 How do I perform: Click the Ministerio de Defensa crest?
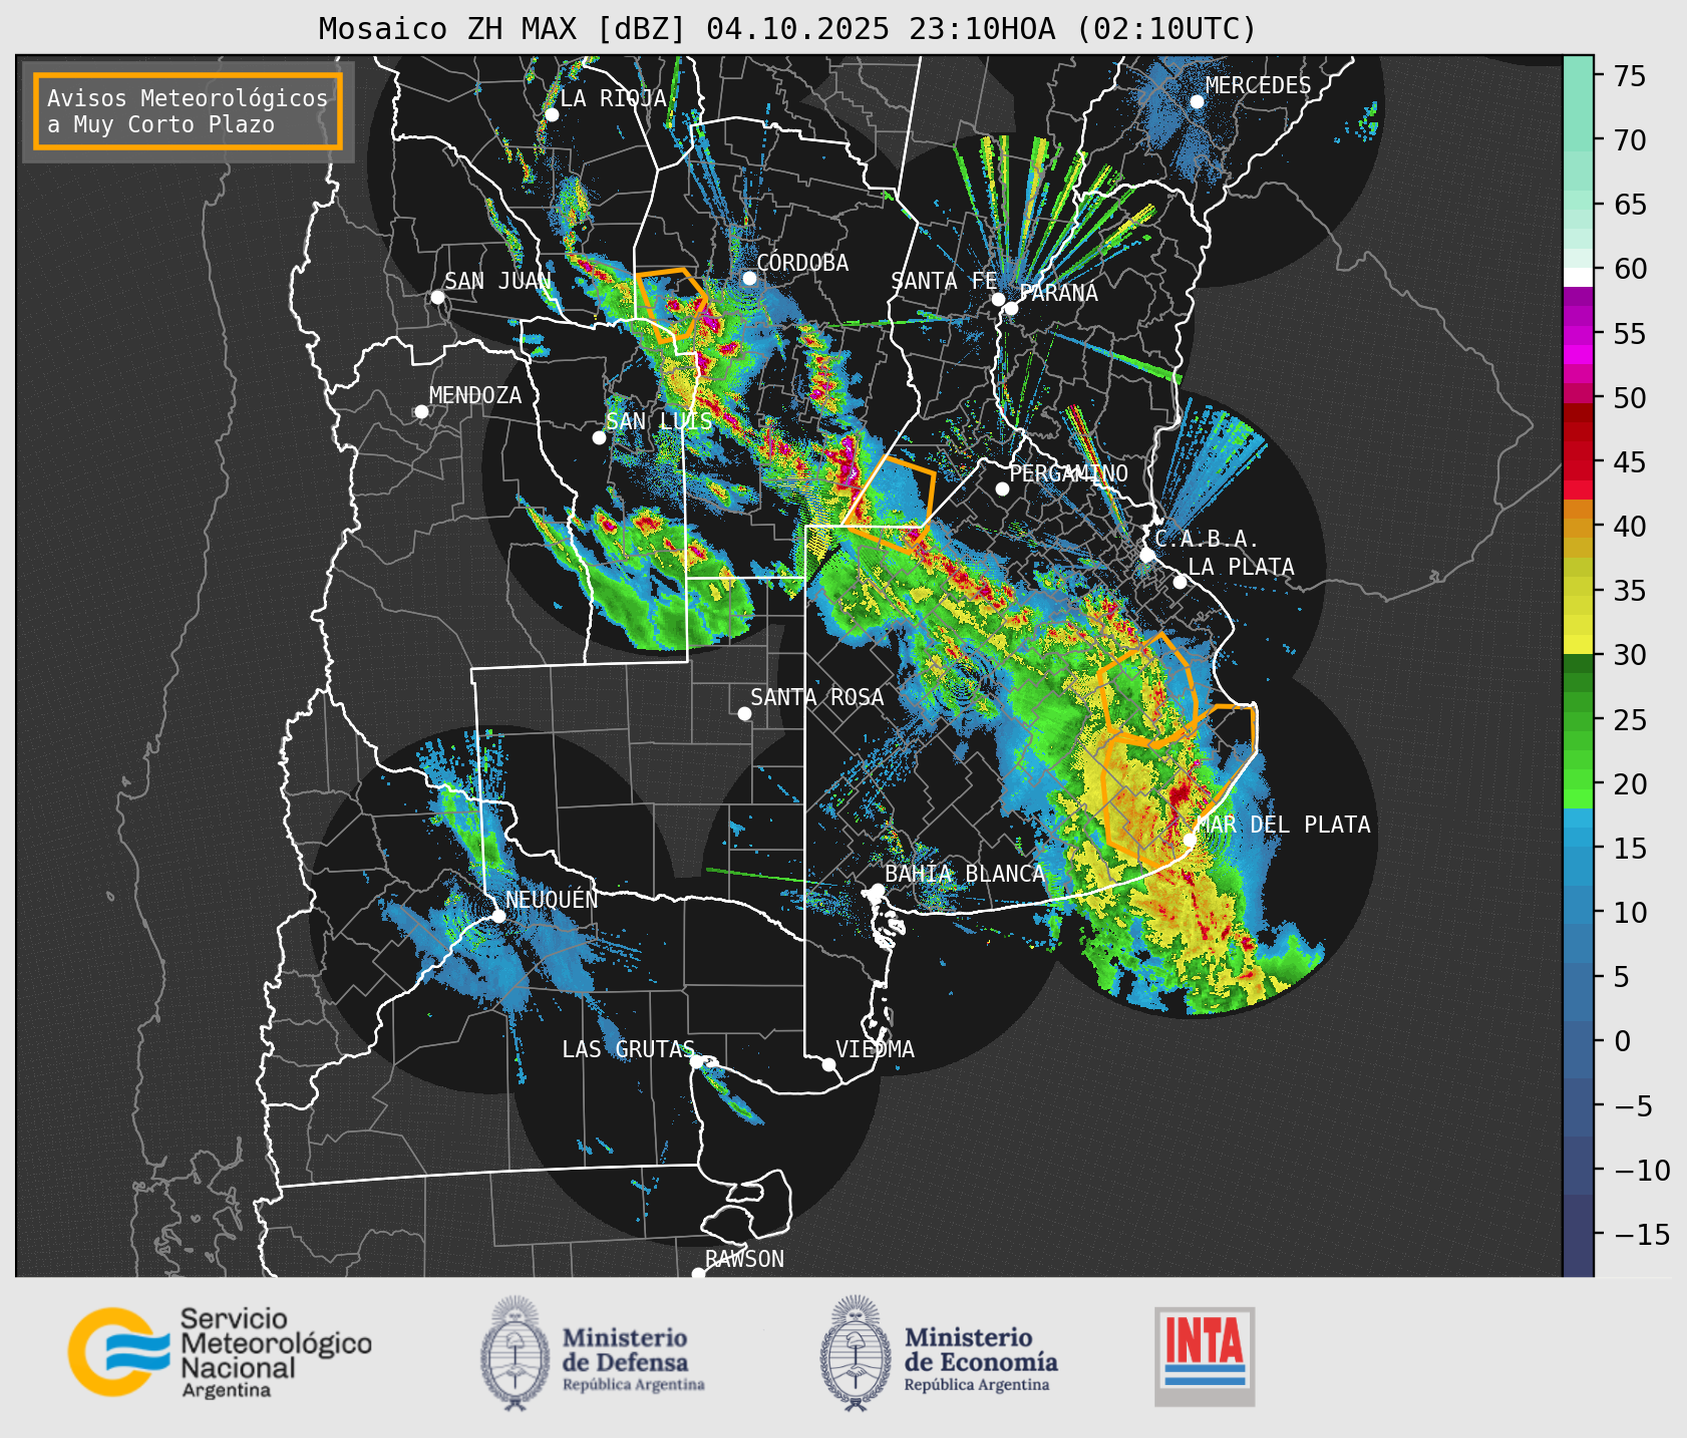click(x=515, y=1352)
